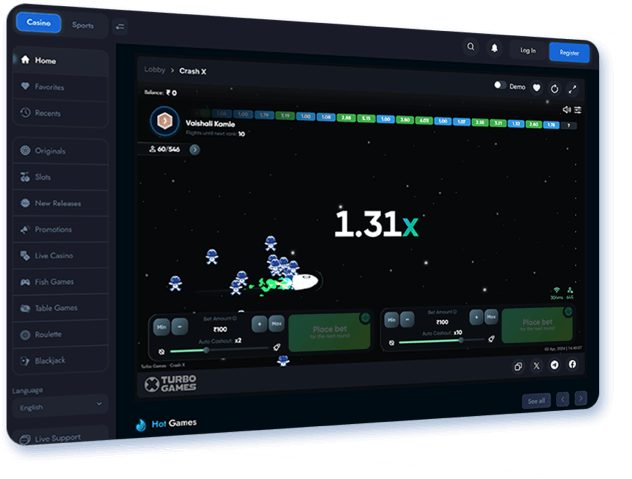
Task: Edit right bet amount ₹100 field
Action: [442, 322]
